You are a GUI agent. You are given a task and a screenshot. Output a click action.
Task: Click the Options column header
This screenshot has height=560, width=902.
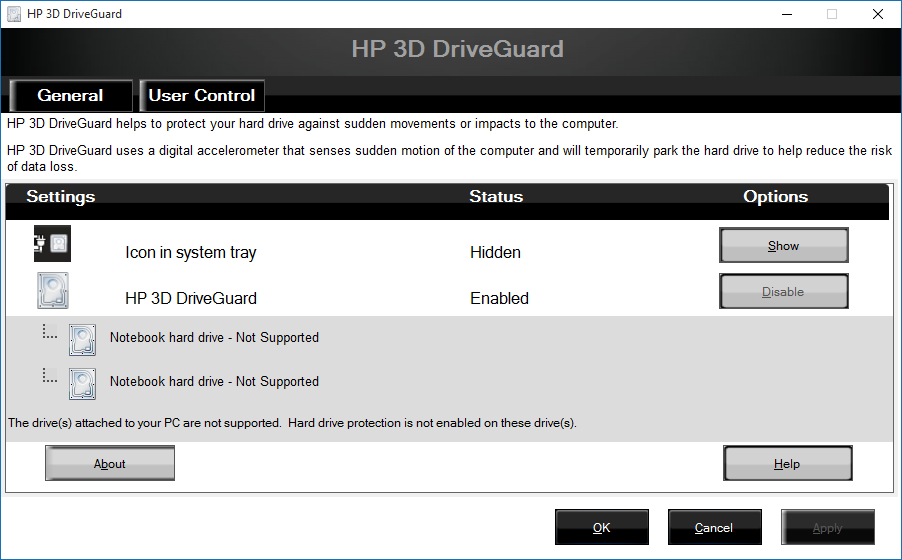775,196
